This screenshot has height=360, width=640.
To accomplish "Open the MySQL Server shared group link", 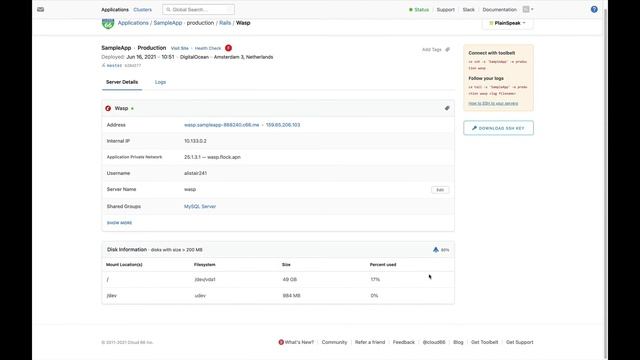I will pyautogui.click(x=200, y=207).
